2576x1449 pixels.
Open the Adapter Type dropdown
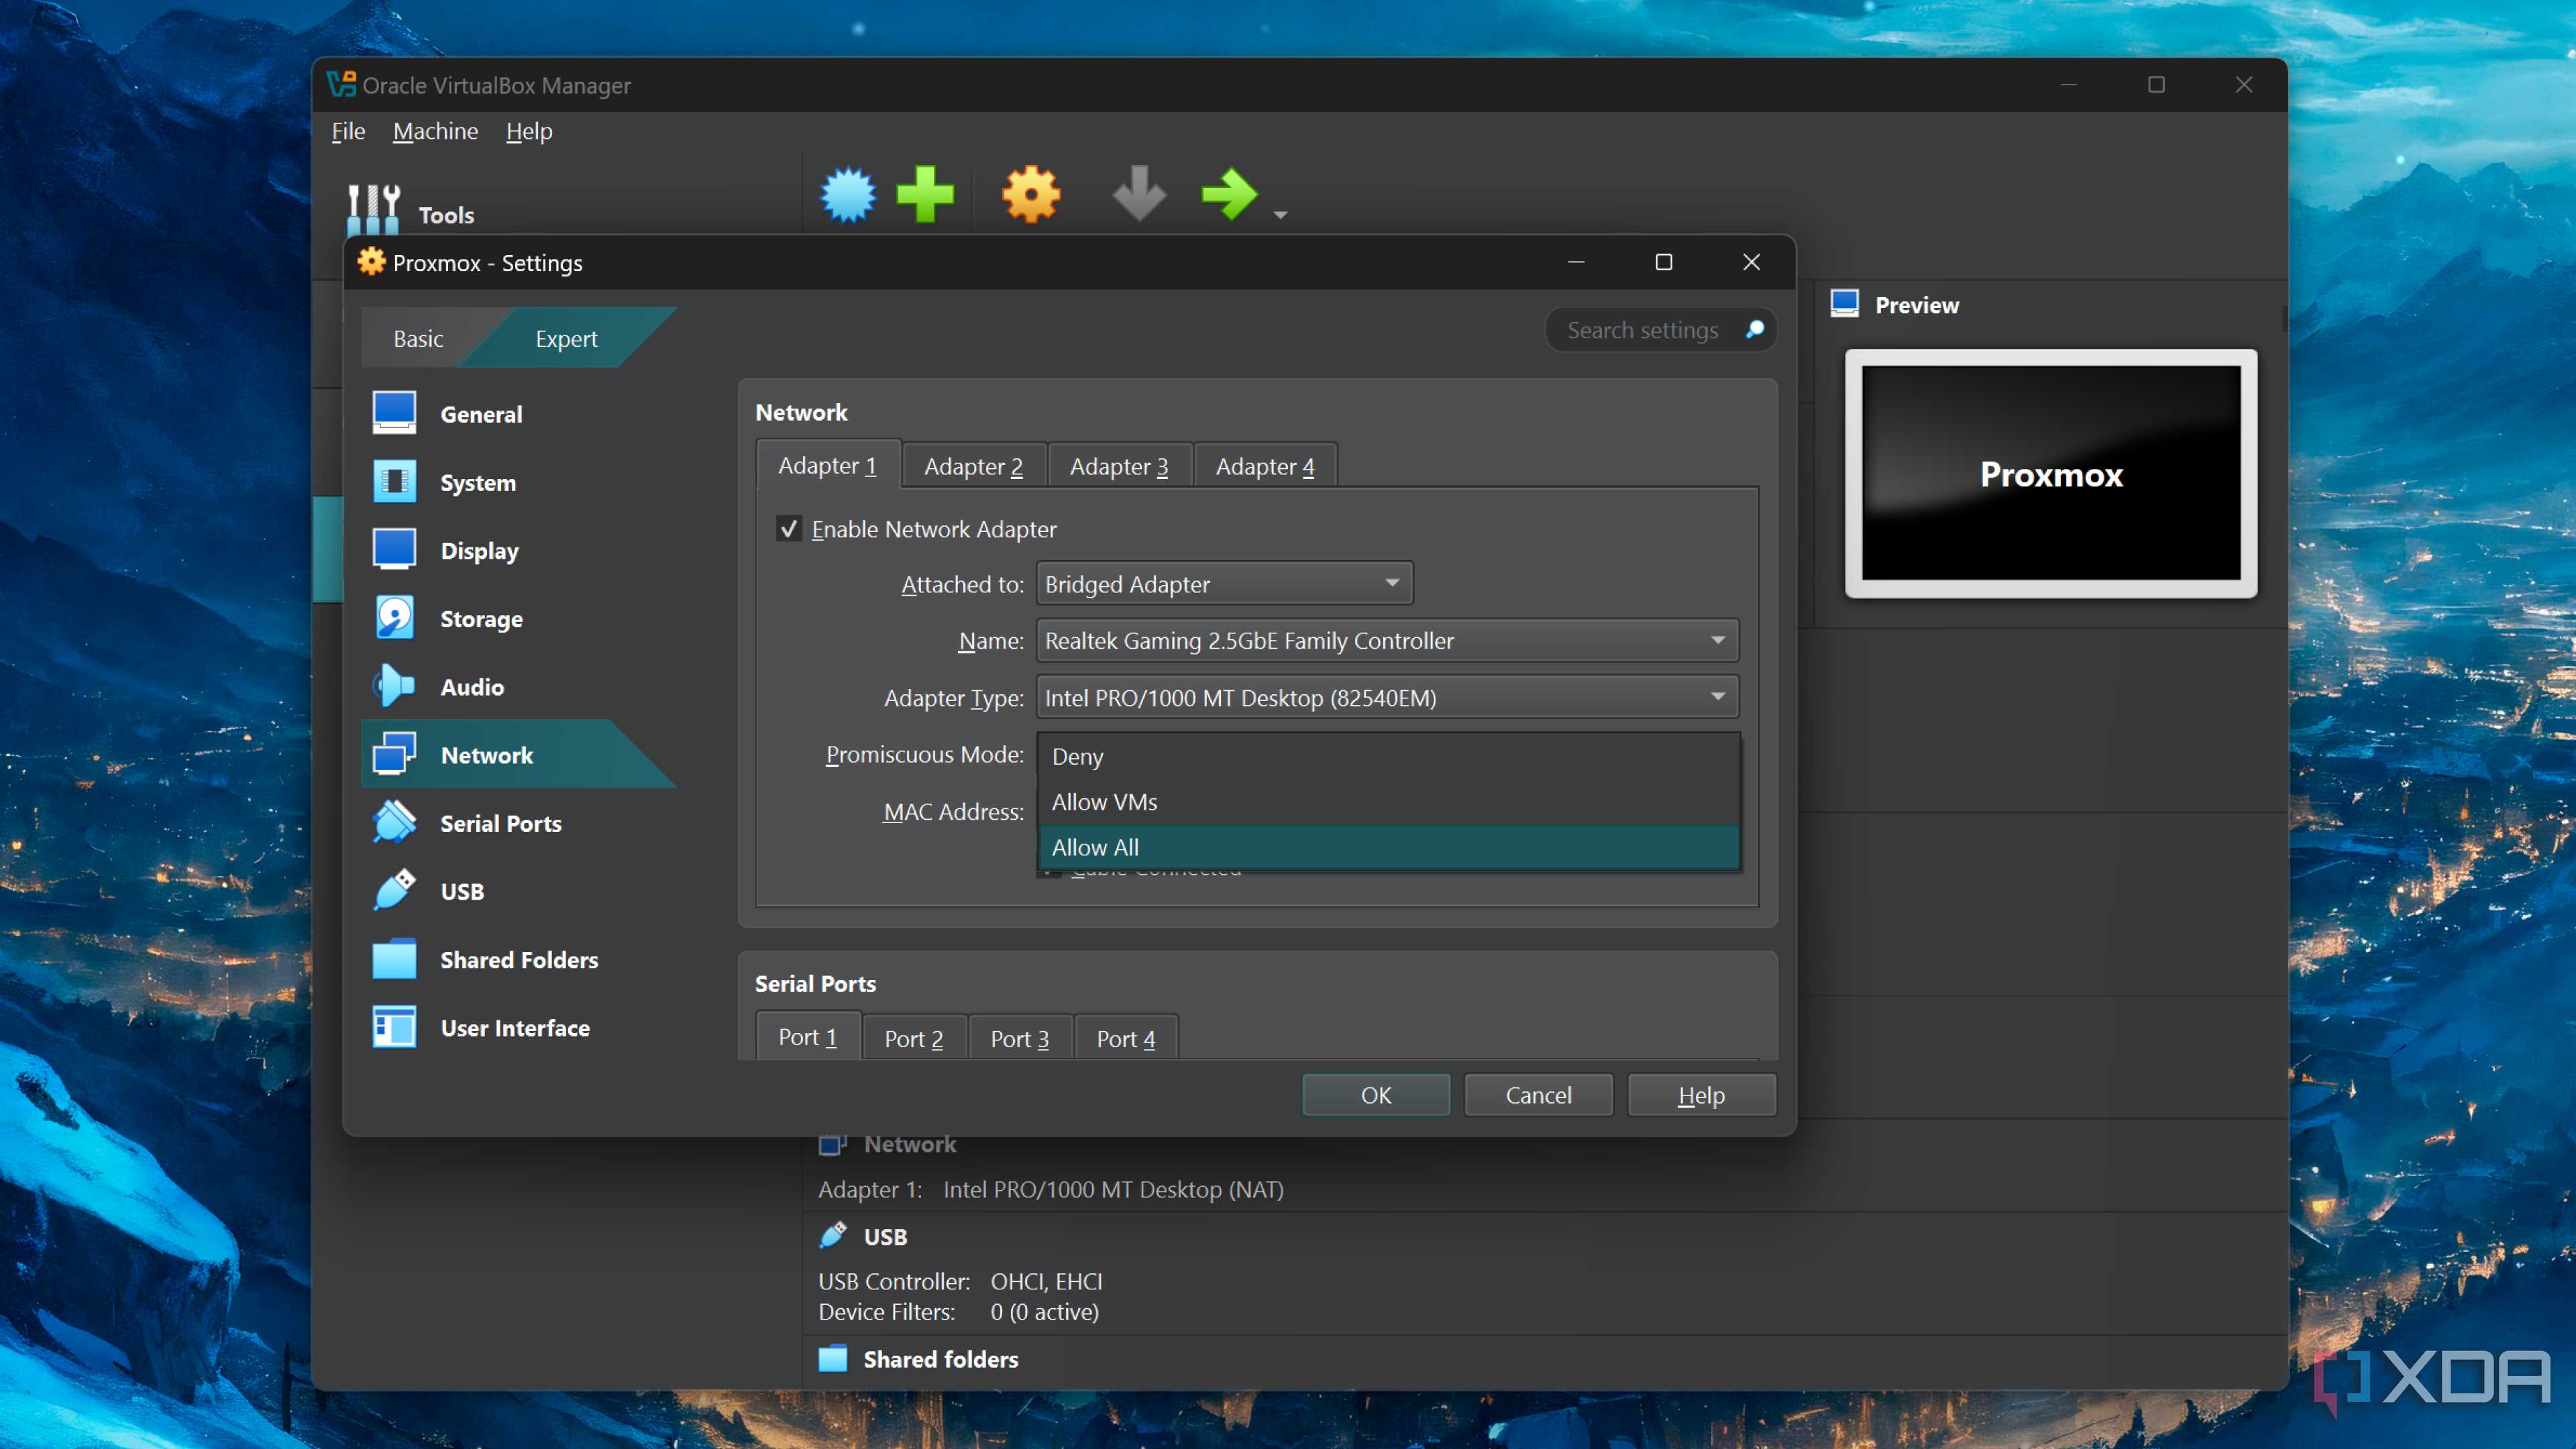click(1387, 697)
